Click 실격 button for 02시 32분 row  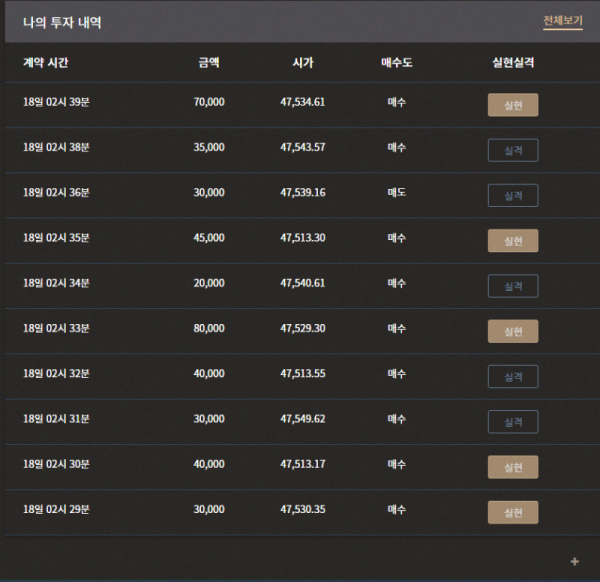click(513, 377)
